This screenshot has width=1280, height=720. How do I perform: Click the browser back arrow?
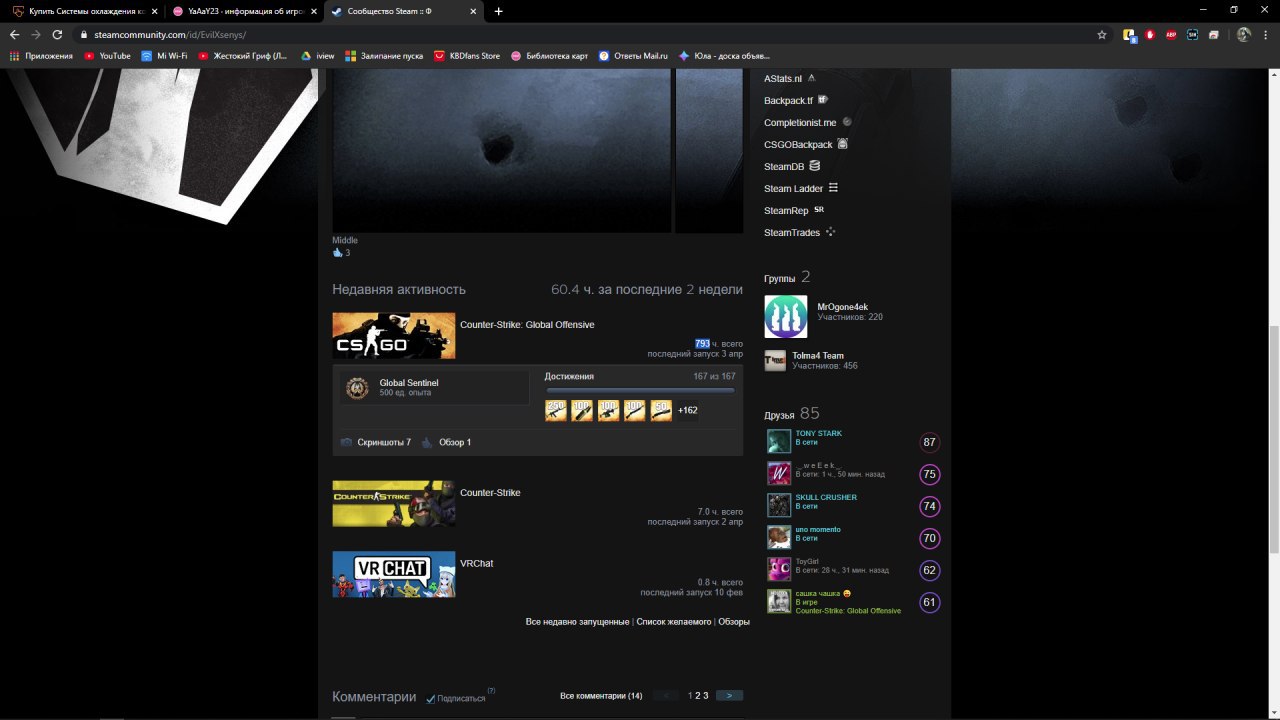click(x=14, y=34)
